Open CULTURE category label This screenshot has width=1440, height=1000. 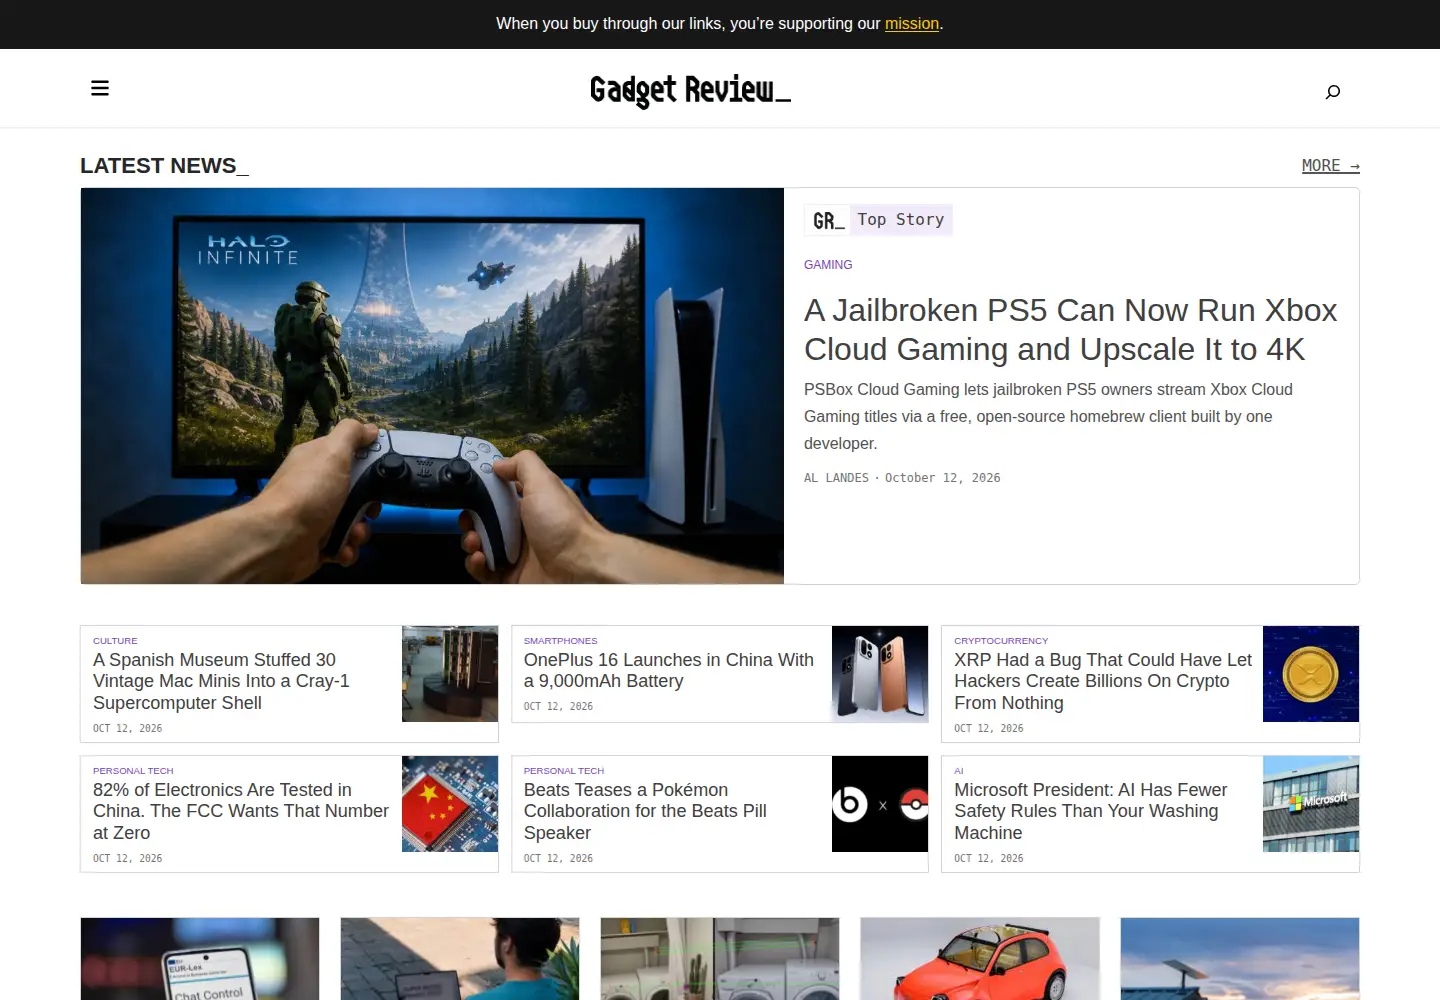(x=115, y=641)
